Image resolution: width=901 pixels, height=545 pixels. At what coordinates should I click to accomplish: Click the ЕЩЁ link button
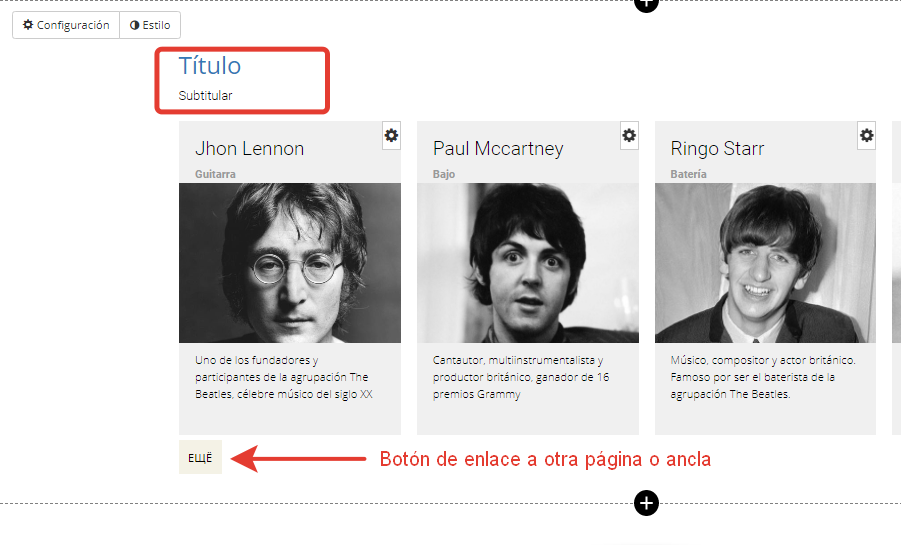pyautogui.click(x=200, y=458)
